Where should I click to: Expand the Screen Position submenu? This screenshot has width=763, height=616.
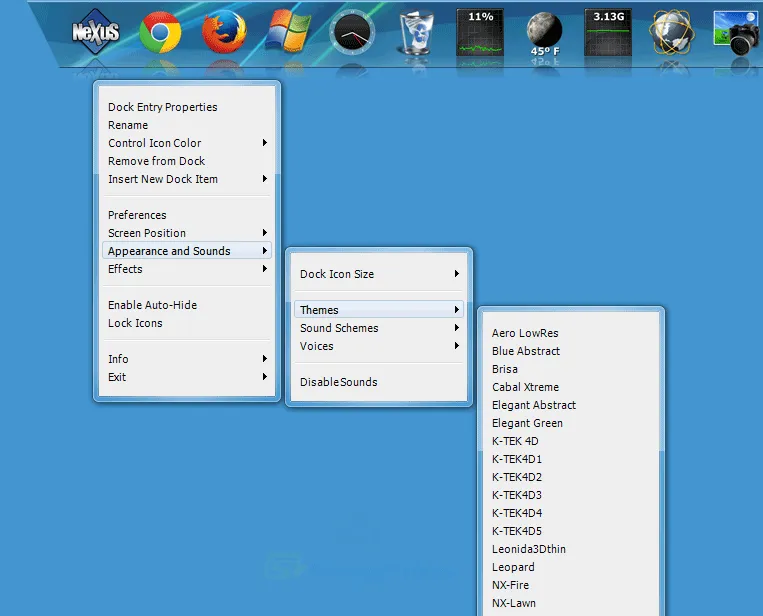[187, 233]
